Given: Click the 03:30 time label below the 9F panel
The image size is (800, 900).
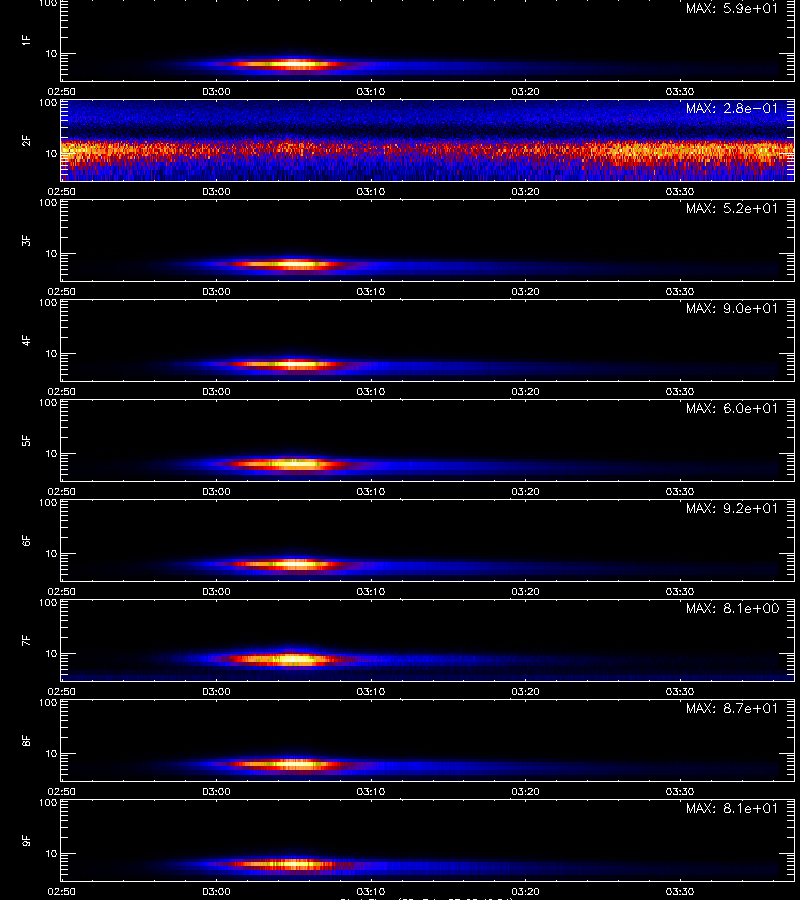Looking at the screenshot, I should [x=680, y=891].
